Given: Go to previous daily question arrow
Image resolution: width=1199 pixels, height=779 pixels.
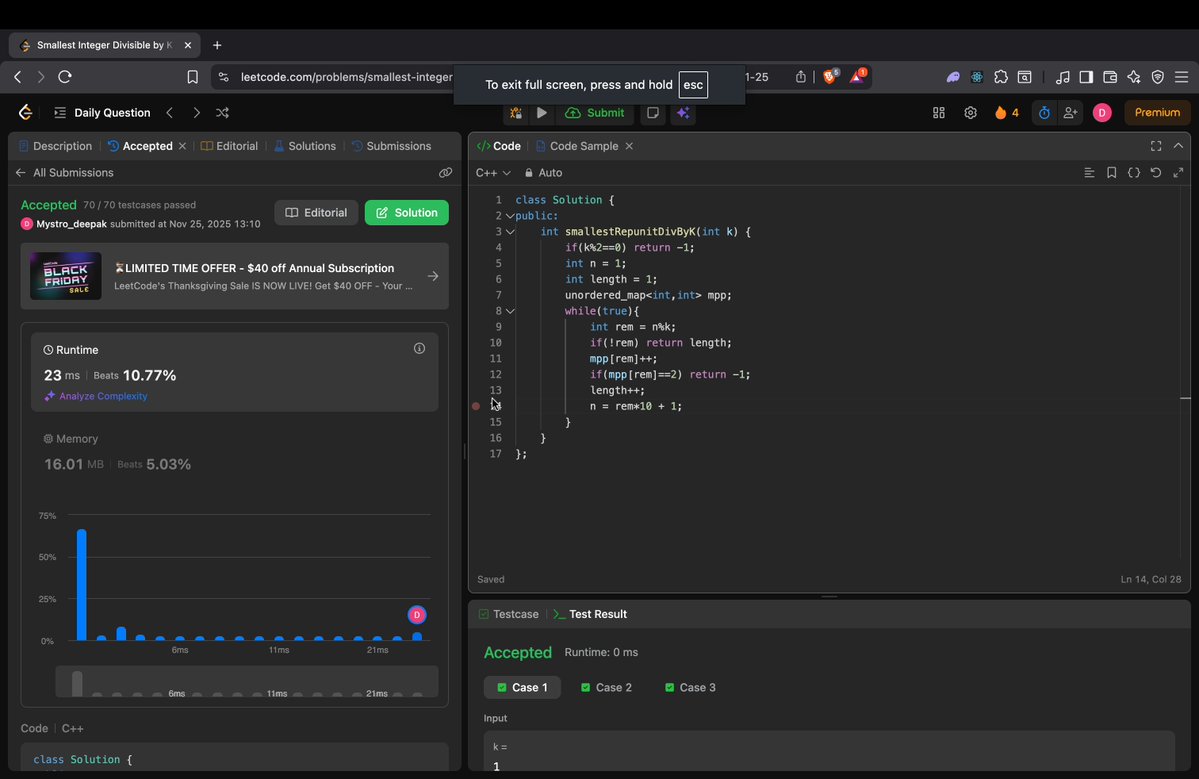Looking at the screenshot, I should pos(170,112).
